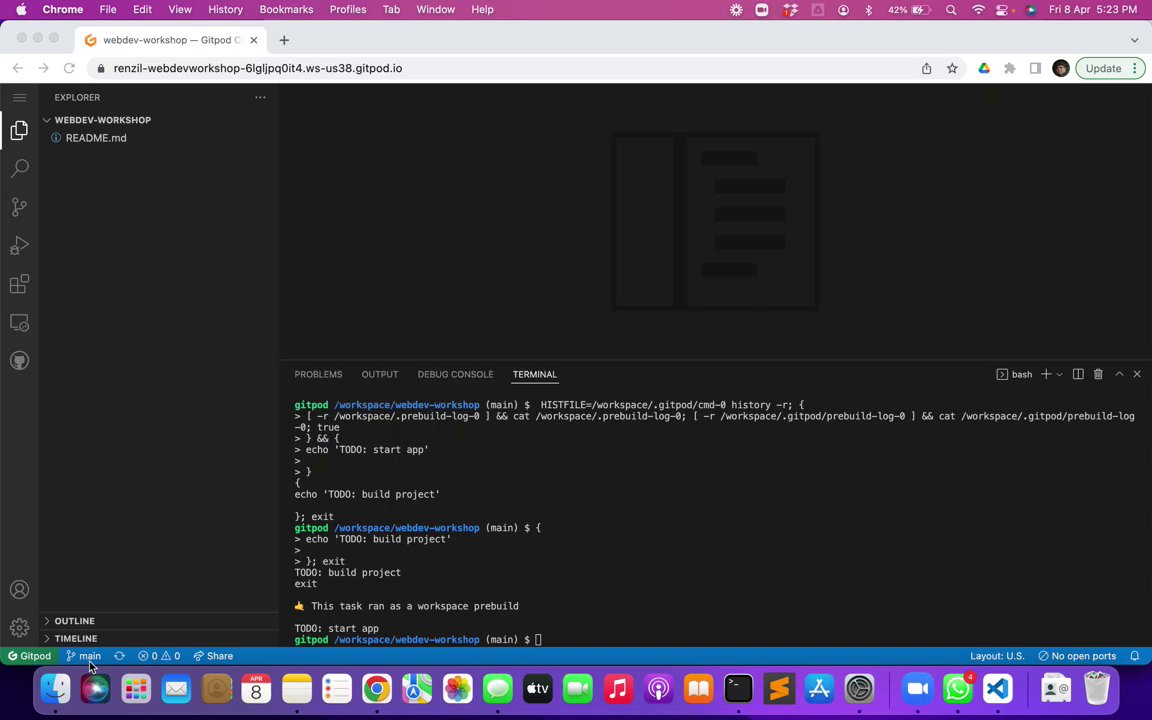
Task: Open Chrome profile avatar
Action: coord(1060,68)
